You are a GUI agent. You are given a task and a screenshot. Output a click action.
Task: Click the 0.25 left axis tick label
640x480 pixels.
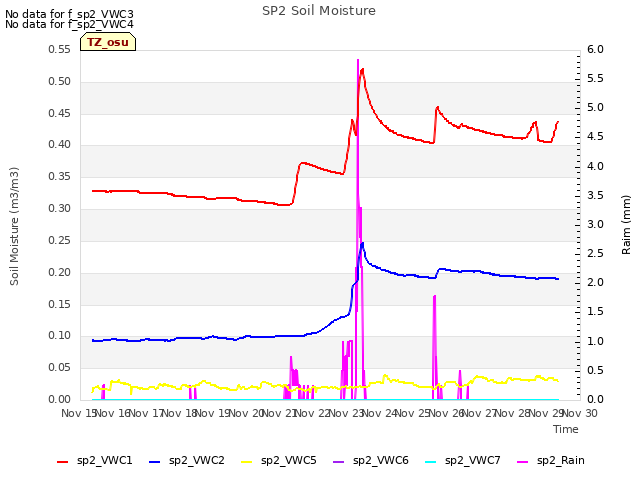coord(60,240)
